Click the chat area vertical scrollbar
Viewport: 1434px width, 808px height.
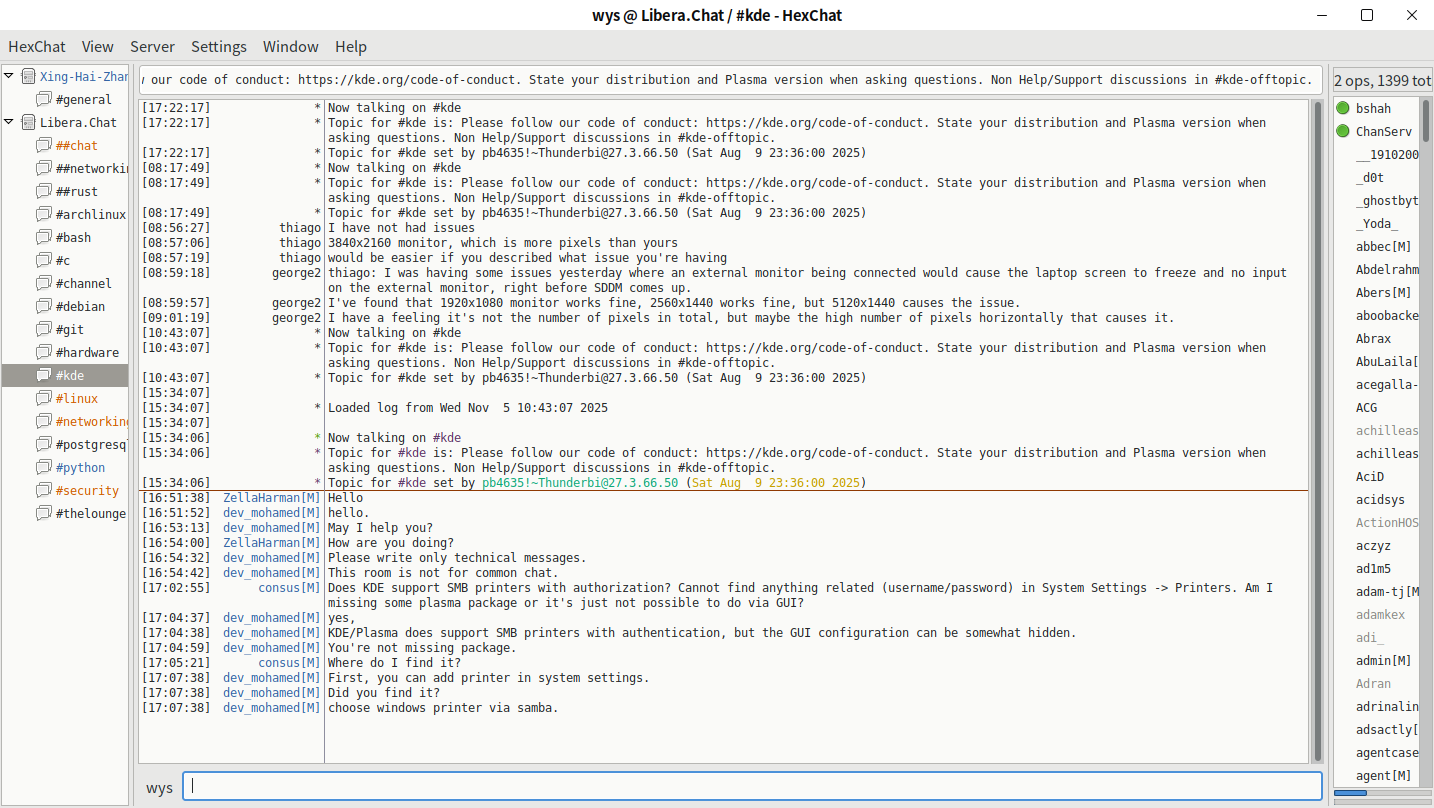pos(1317,431)
